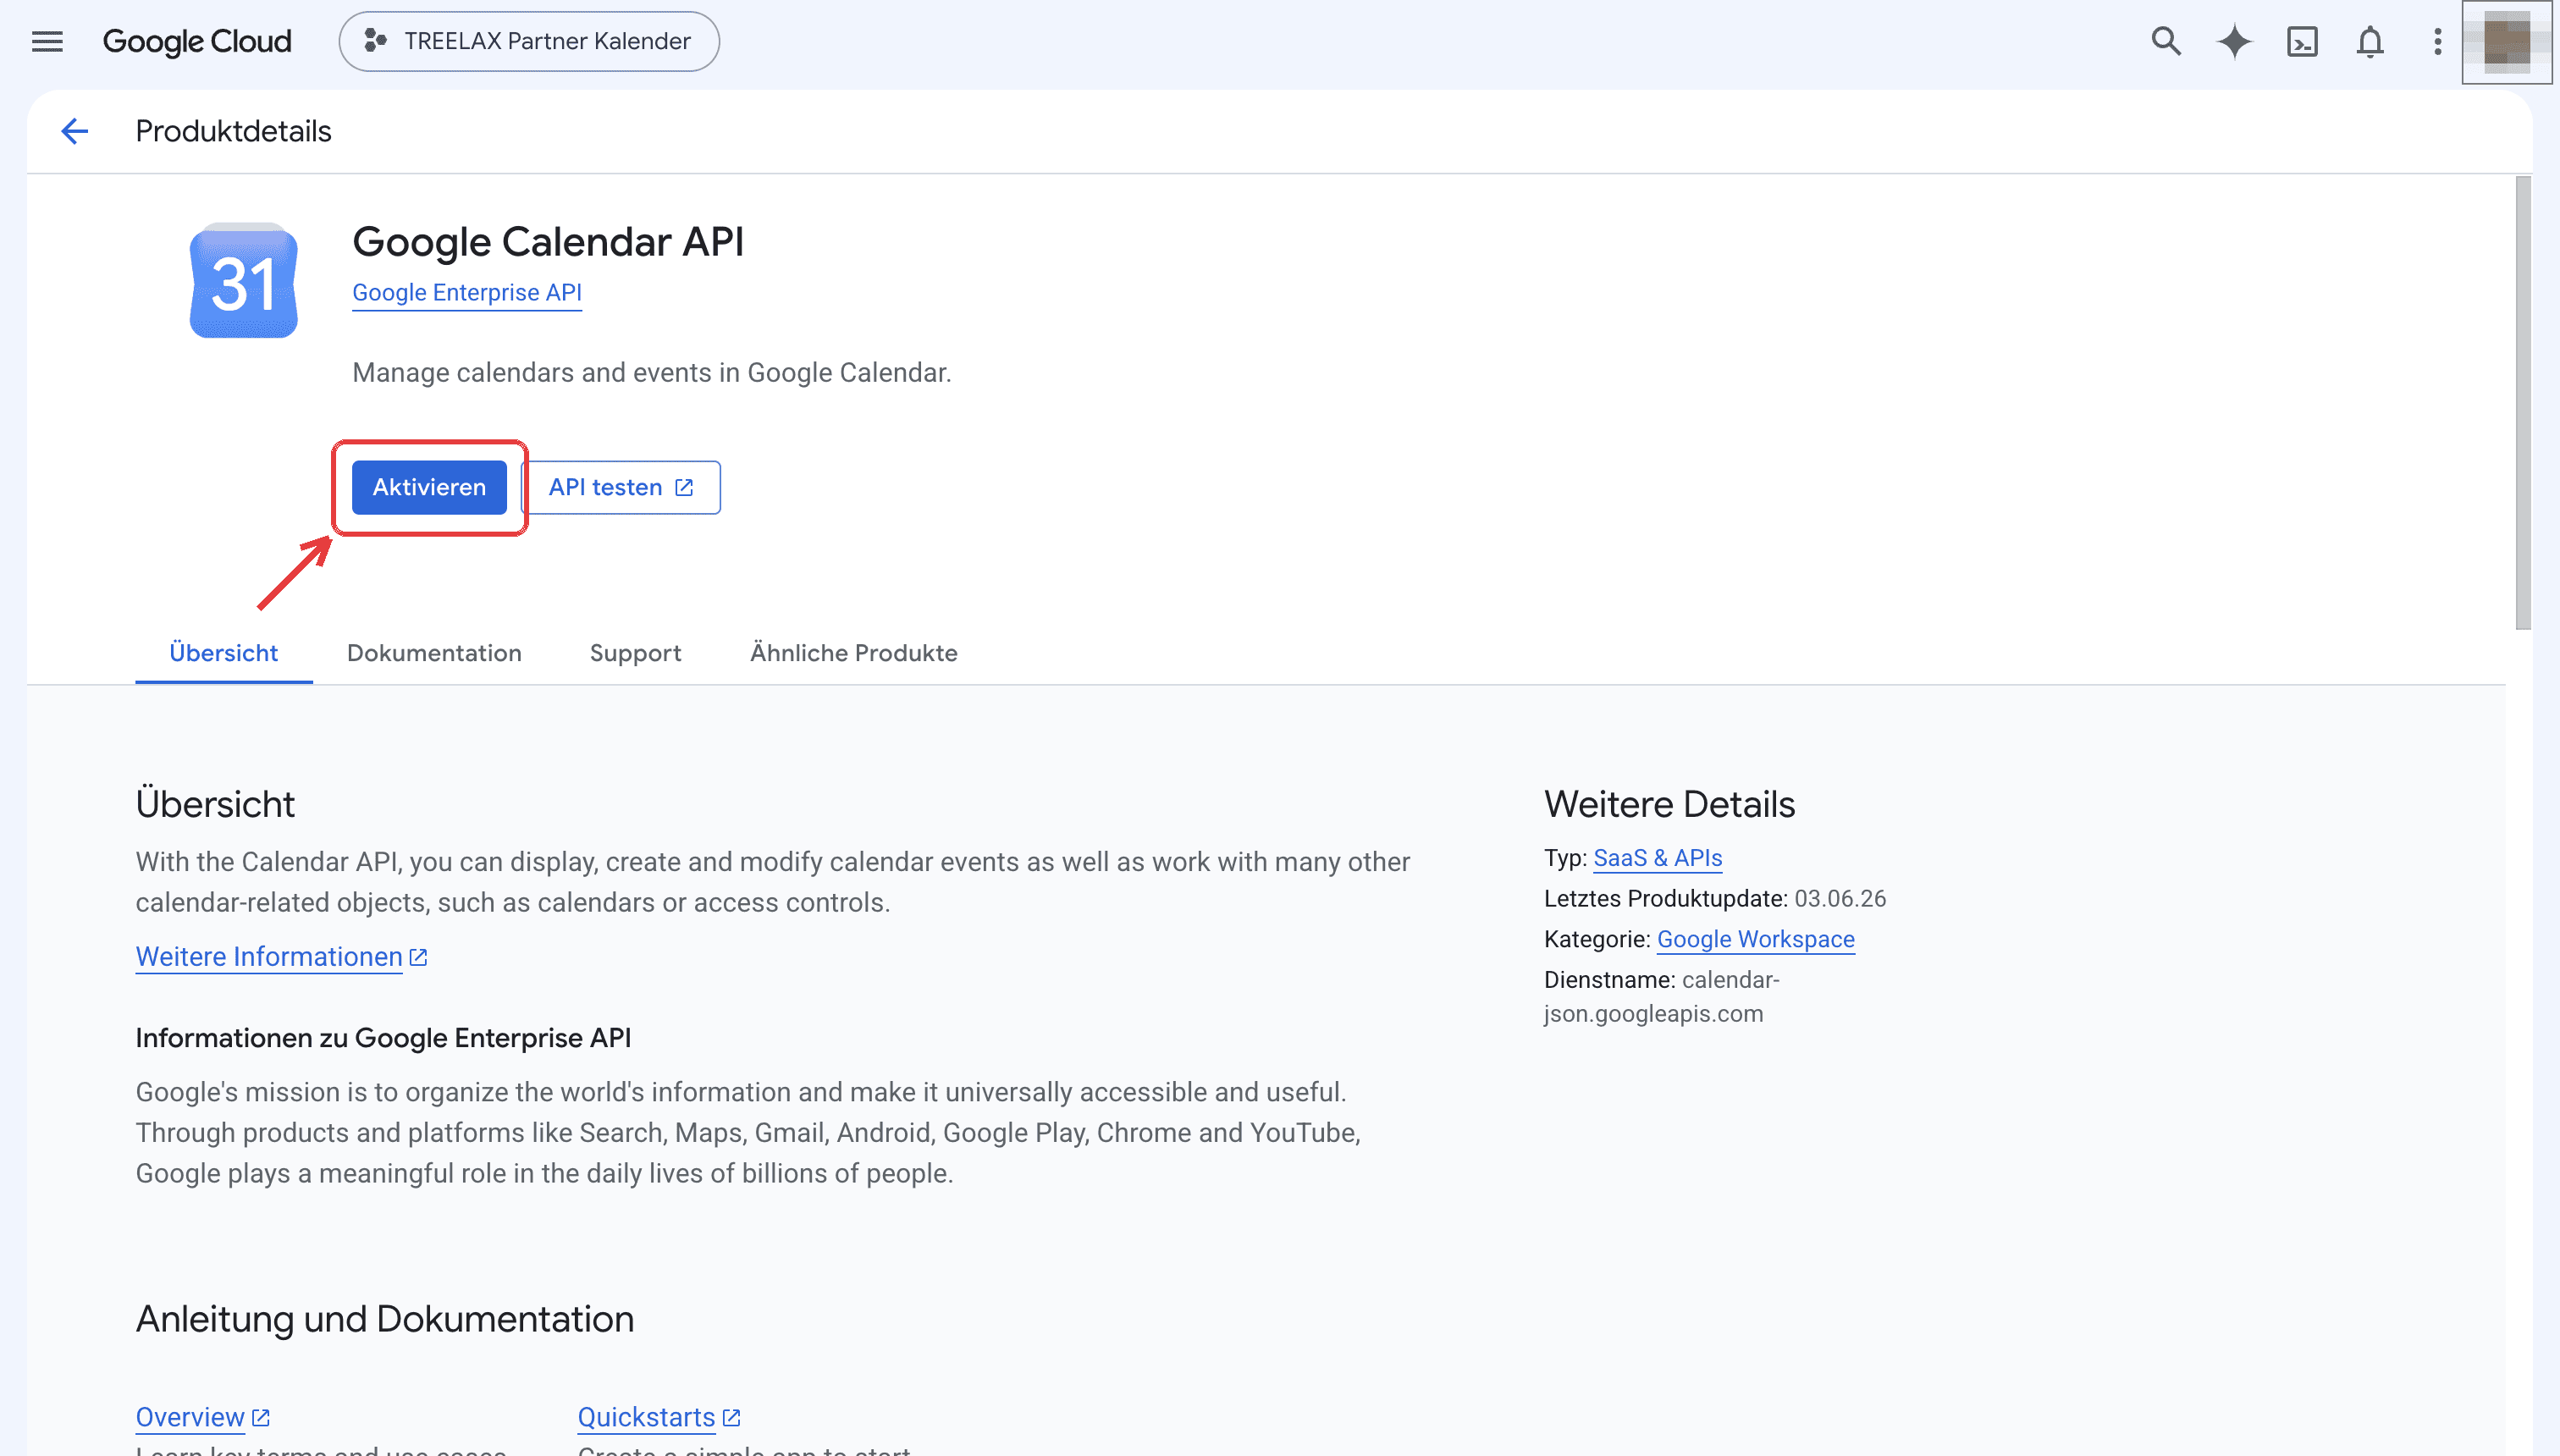Click the Google Calendar API heading
This screenshot has height=1456, width=2560.
[x=548, y=242]
